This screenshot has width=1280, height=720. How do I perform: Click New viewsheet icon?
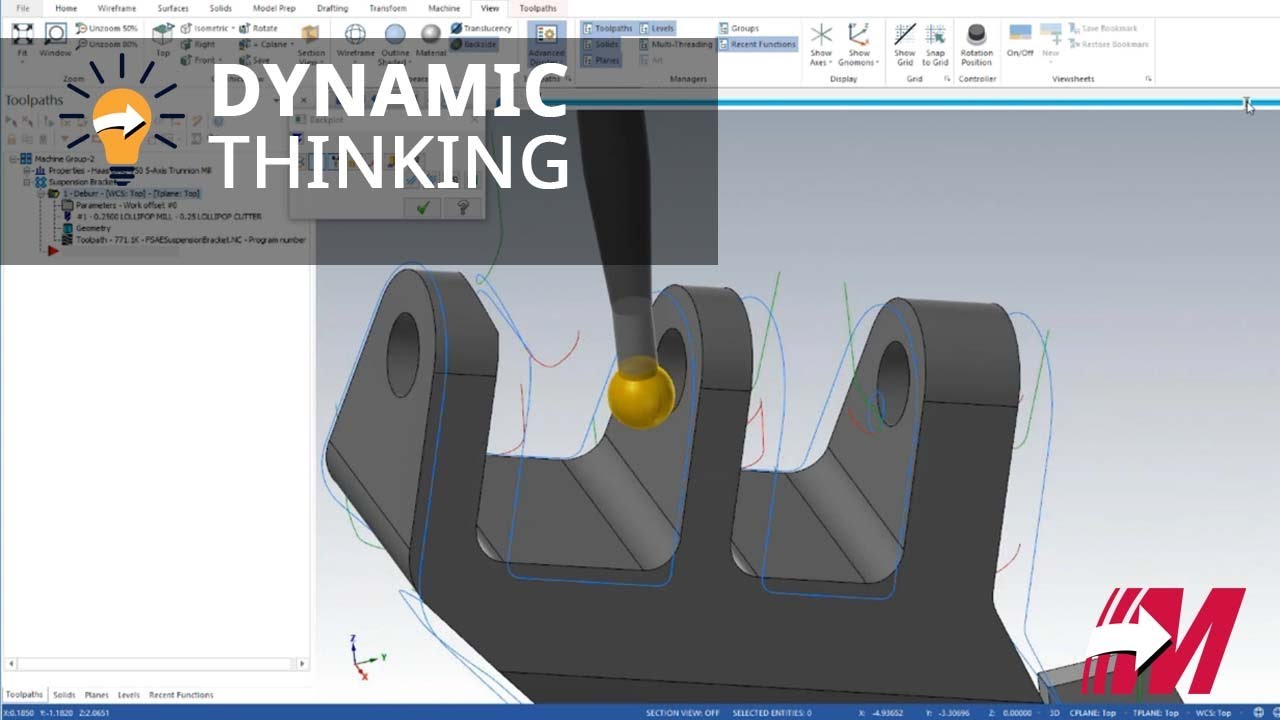pyautogui.click(x=1050, y=33)
